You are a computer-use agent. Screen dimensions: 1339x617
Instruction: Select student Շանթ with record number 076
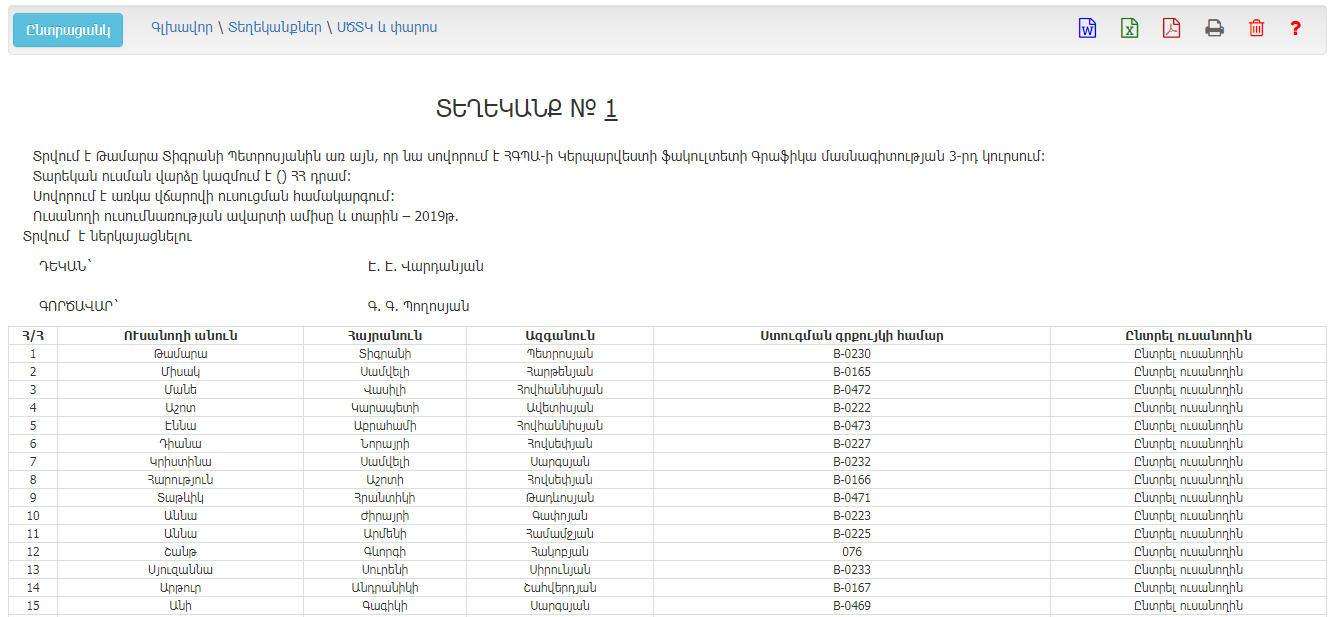coord(1188,552)
